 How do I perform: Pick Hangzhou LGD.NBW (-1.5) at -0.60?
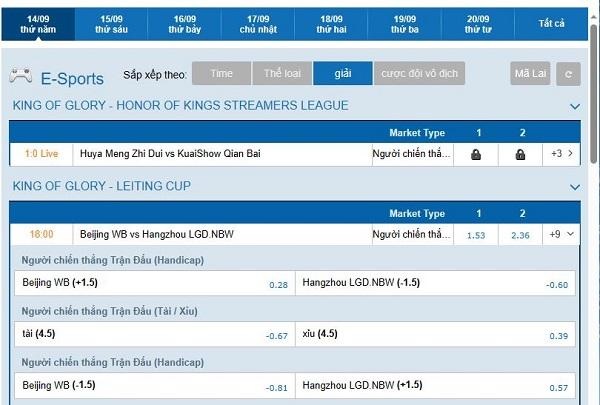[437, 283]
